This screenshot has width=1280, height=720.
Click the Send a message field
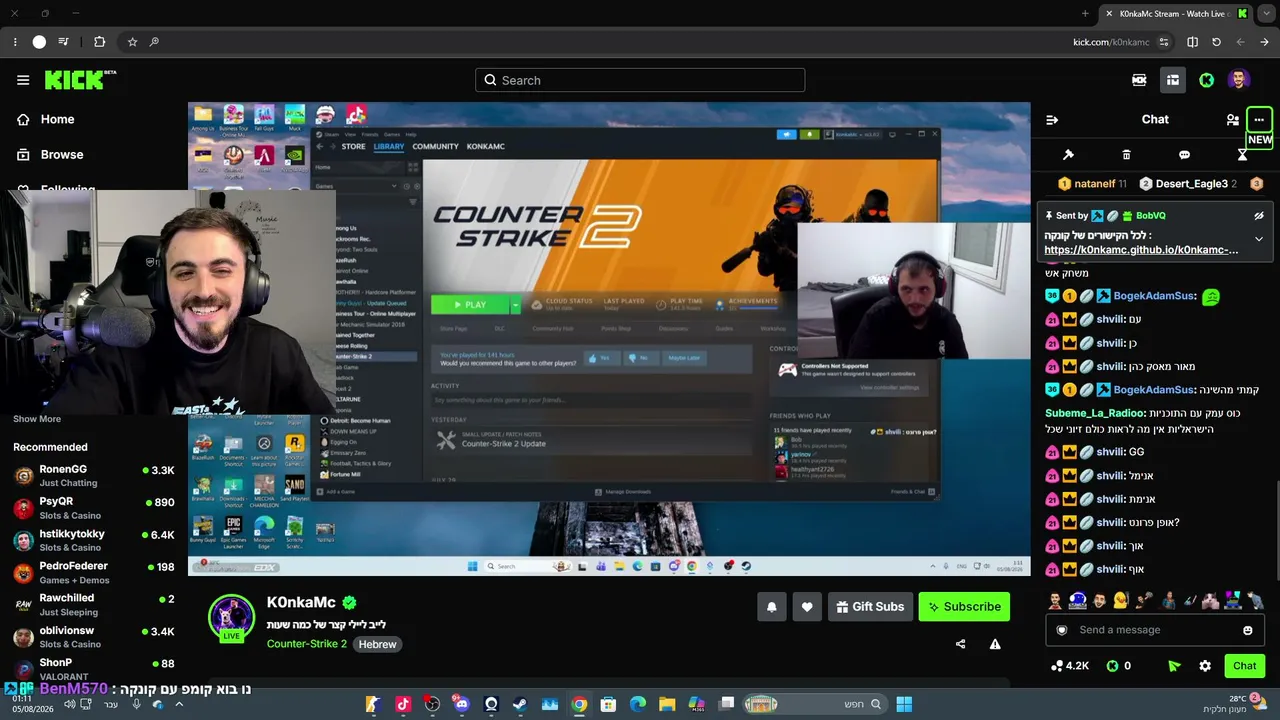1156,630
